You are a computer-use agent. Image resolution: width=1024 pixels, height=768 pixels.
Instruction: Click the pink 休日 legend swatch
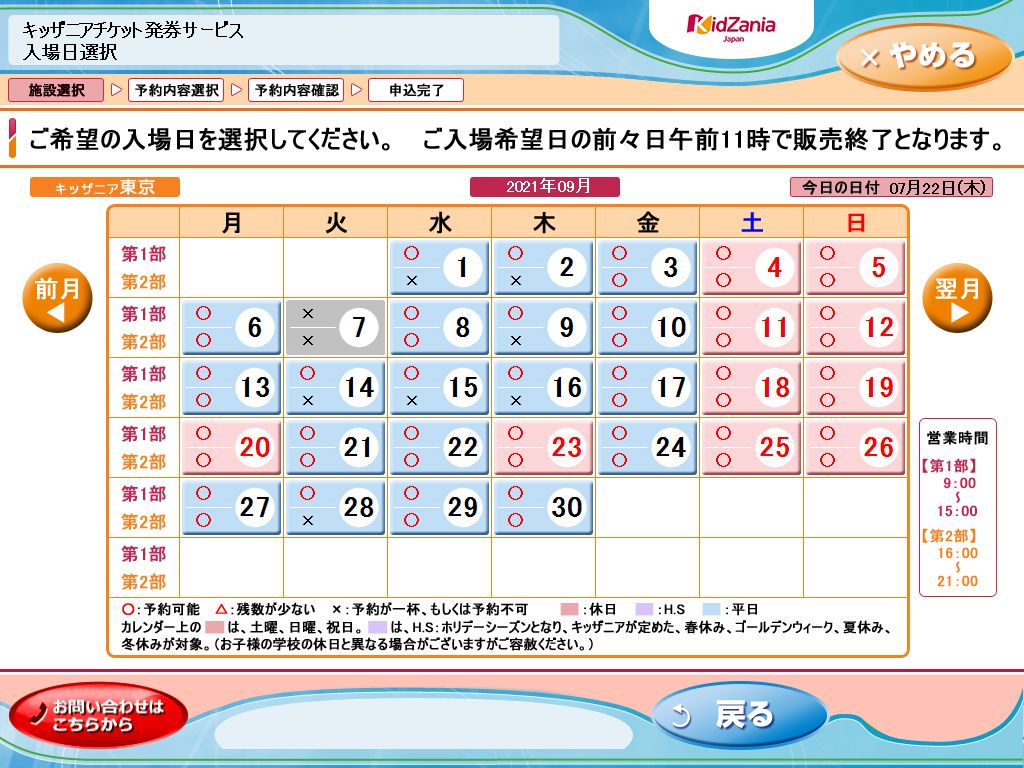tap(569, 609)
